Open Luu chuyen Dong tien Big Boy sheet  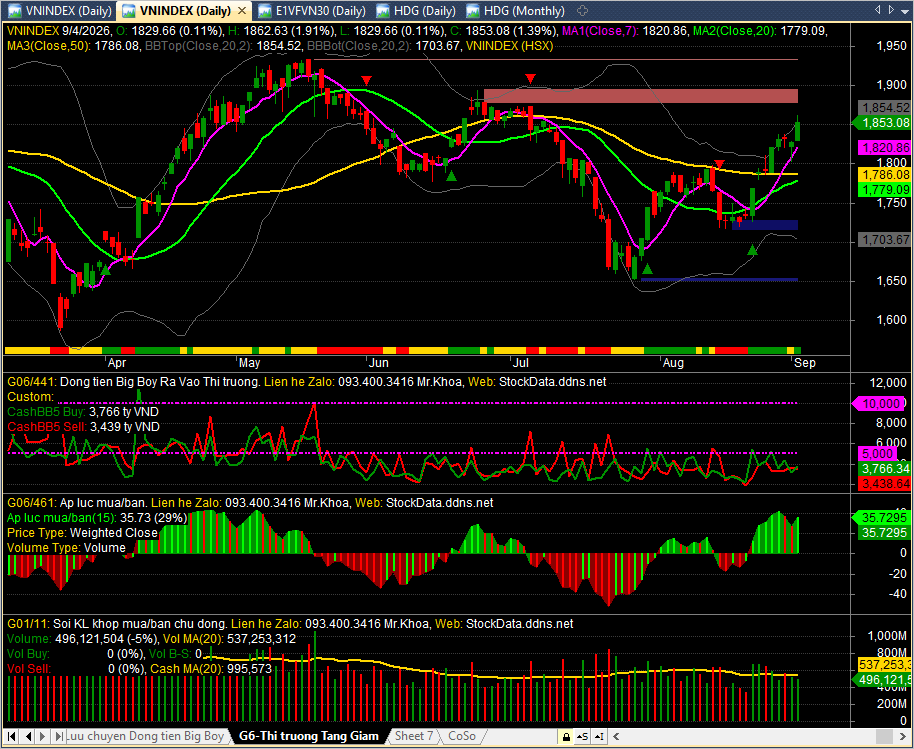coord(145,736)
